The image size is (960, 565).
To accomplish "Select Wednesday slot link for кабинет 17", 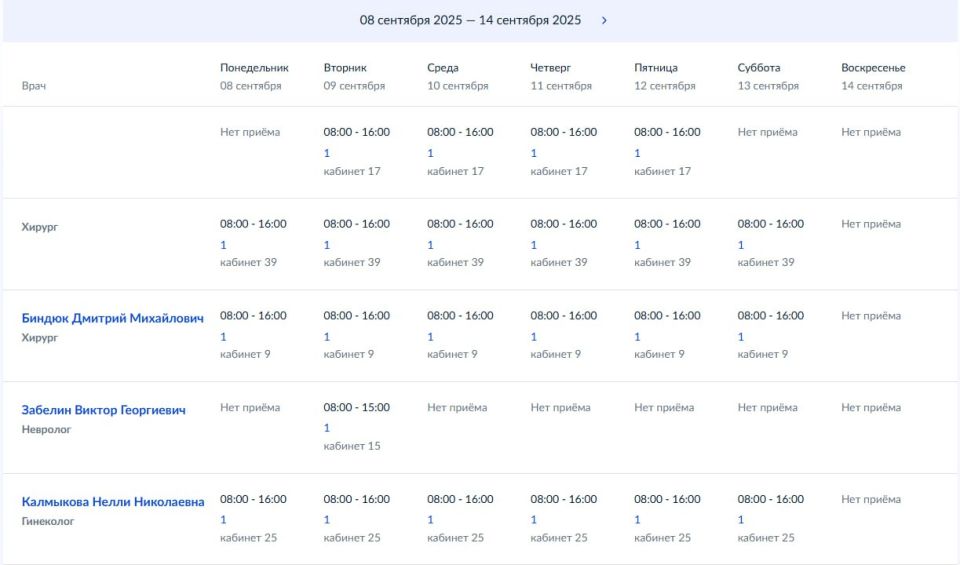I will tap(430, 153).
